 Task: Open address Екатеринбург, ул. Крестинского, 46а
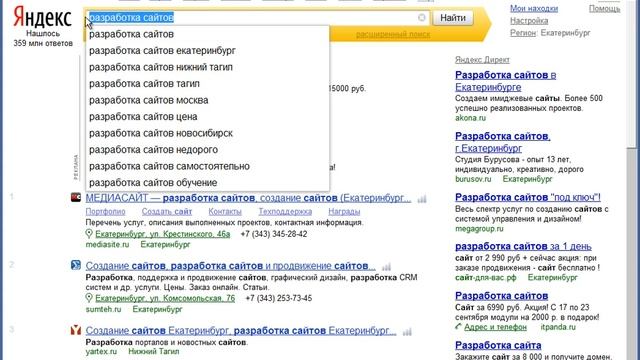[162, 234]
